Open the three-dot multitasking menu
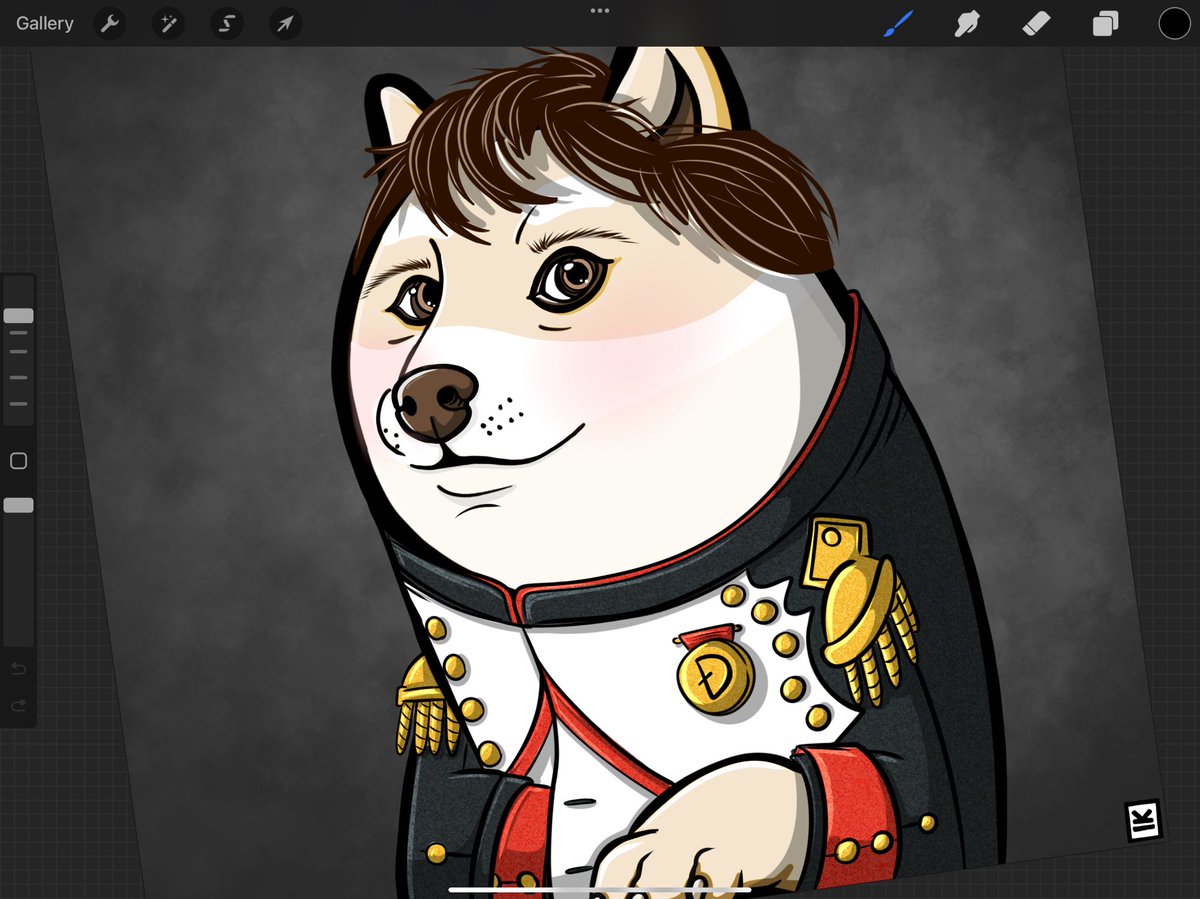The width and height of the screenshot is (1200, 899). tap(600, 11)
